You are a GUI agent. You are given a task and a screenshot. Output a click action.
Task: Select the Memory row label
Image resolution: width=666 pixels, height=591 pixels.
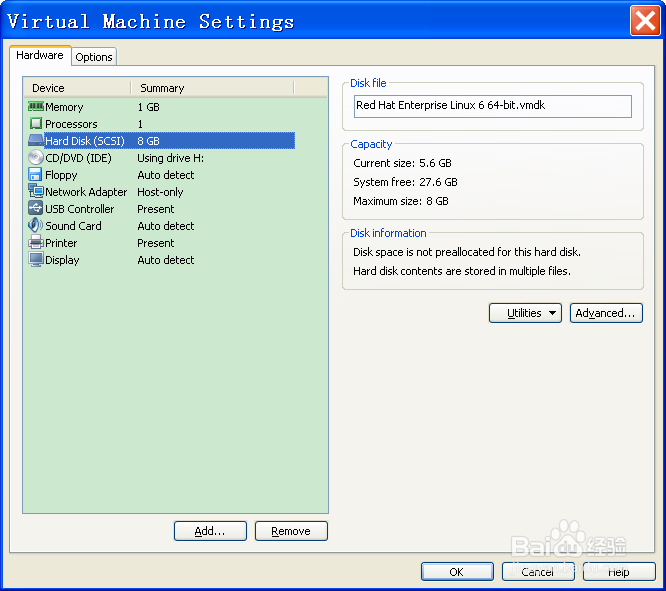point(64,107)
